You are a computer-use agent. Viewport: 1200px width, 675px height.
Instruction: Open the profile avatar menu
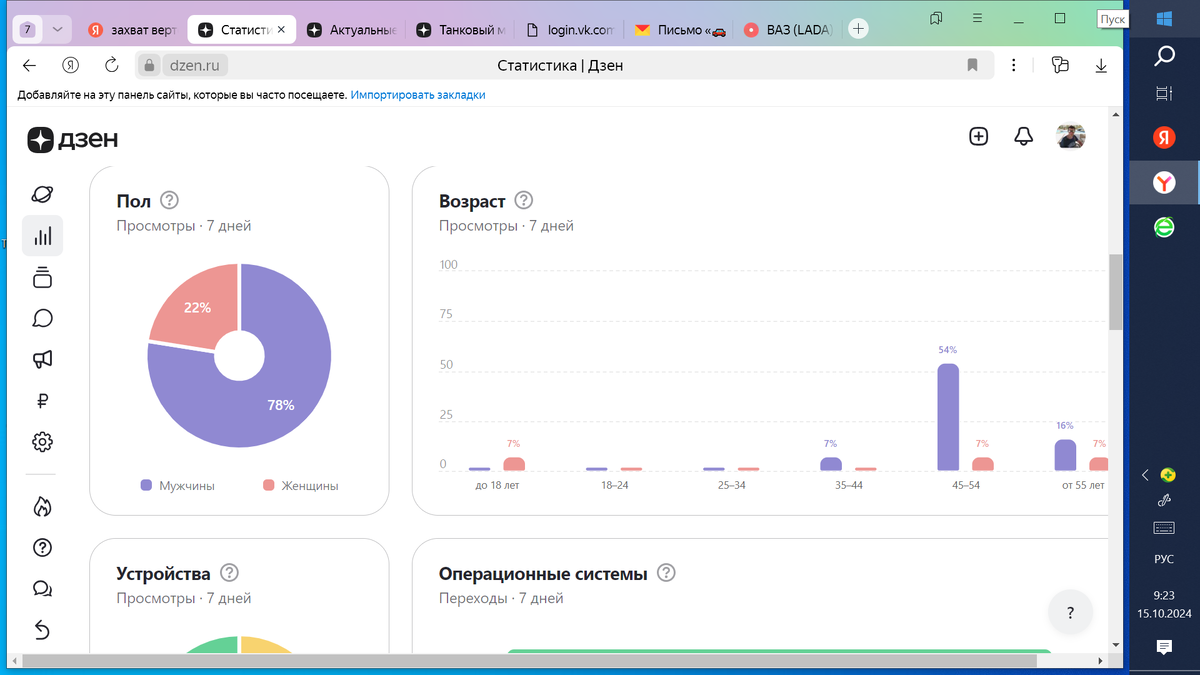point(1071,137)
